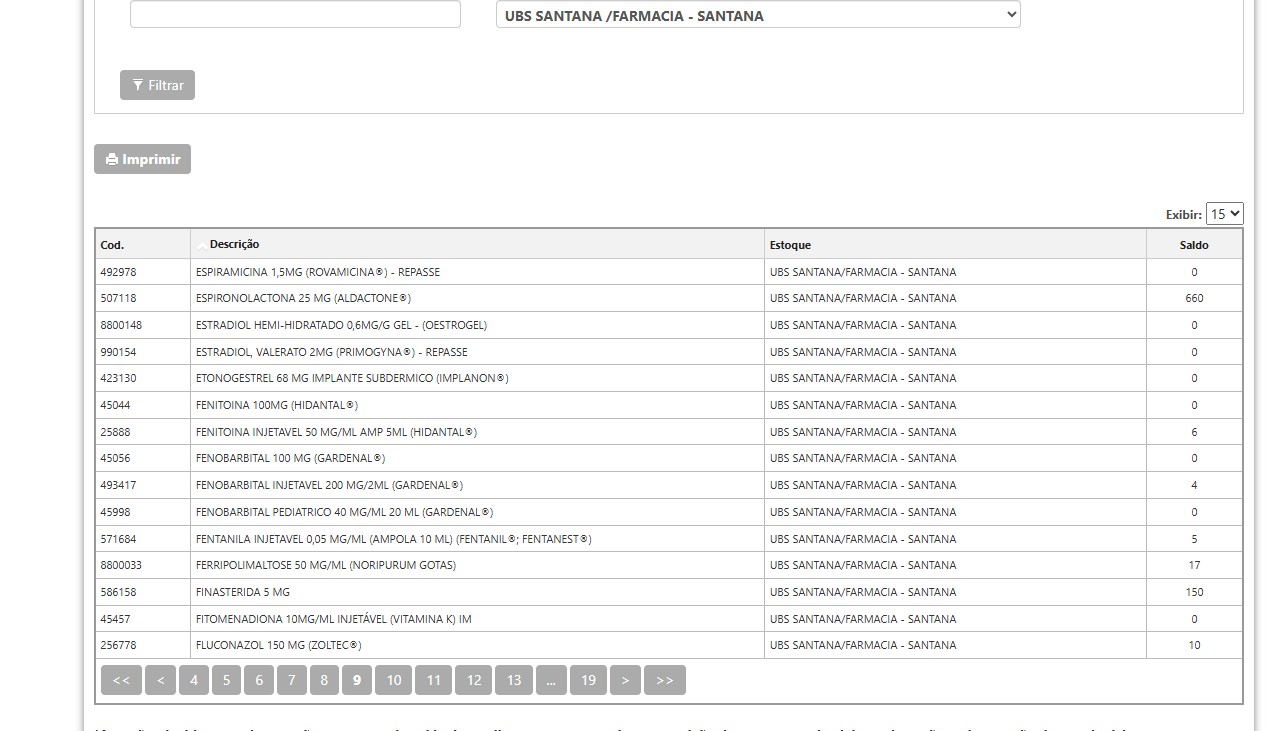Sort by the Descrição column header
Screen dimensions: 1281x731
[234, 245]
